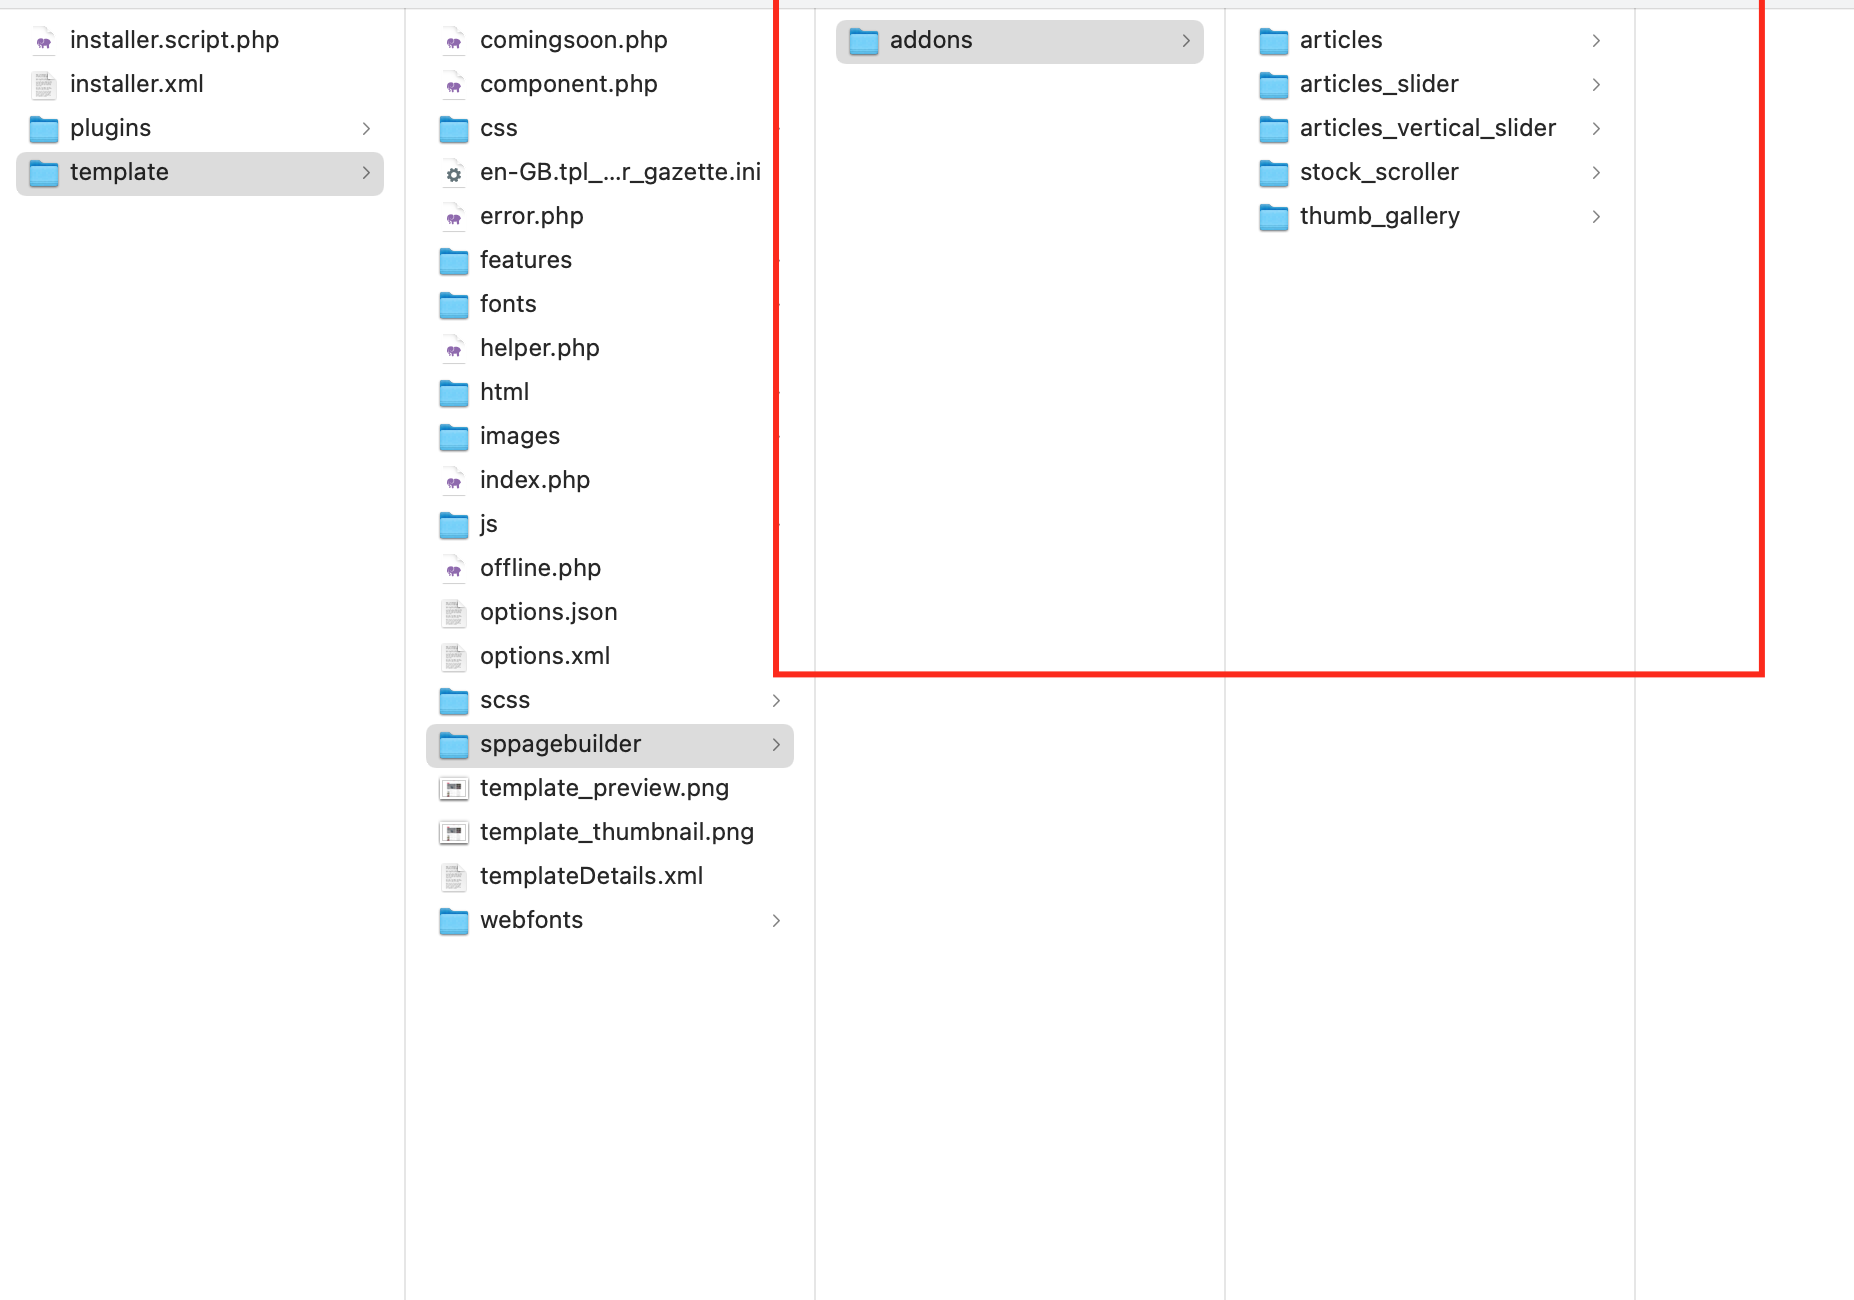Open the sppagebuilder folder
Screen dimensions: 1854x1300
click(560, 744)
